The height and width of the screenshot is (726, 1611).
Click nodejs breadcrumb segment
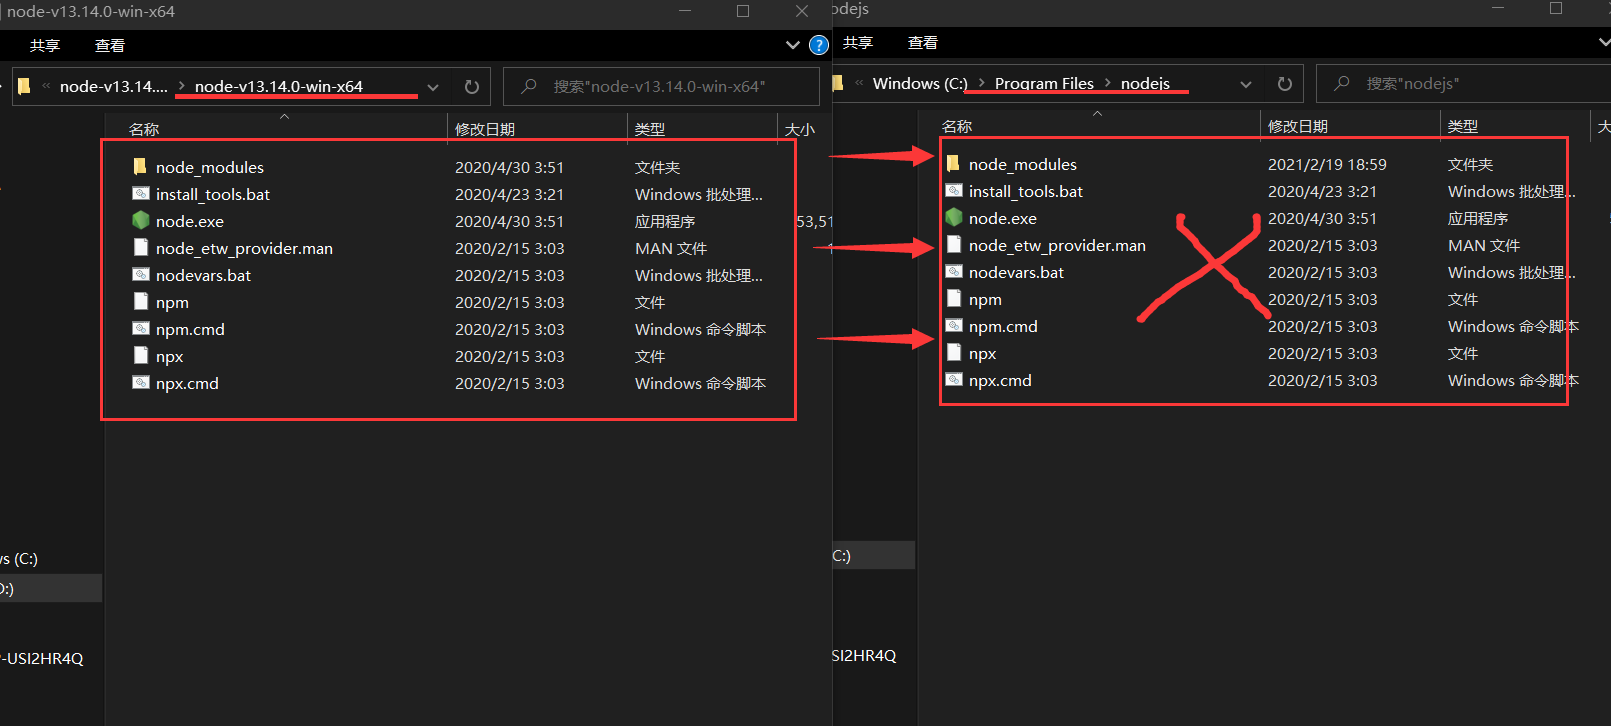pos(1145,83)
